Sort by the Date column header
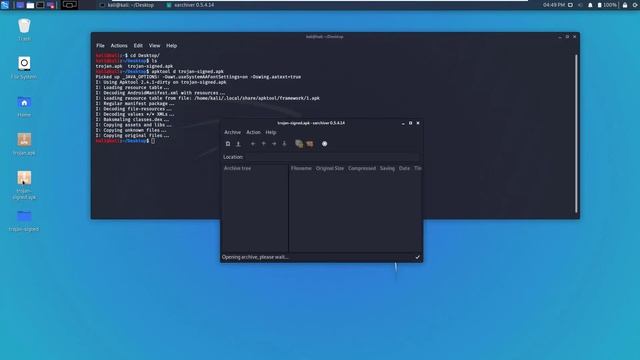The width and height of the screenshot is (640, 360). tap(404, 168)
